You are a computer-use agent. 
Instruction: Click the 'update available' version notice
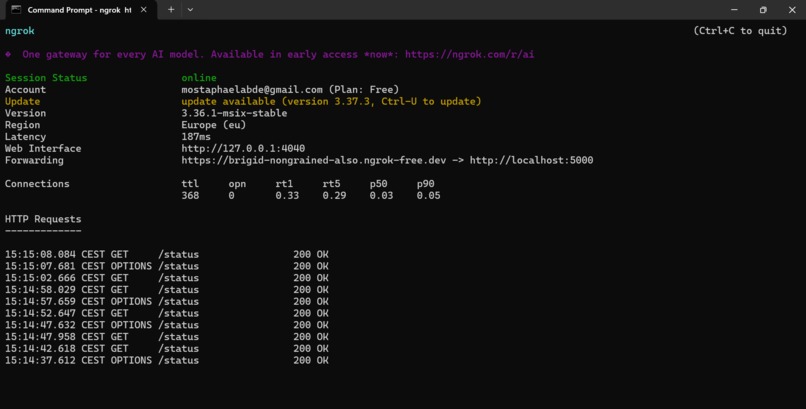tap(331, 101)
